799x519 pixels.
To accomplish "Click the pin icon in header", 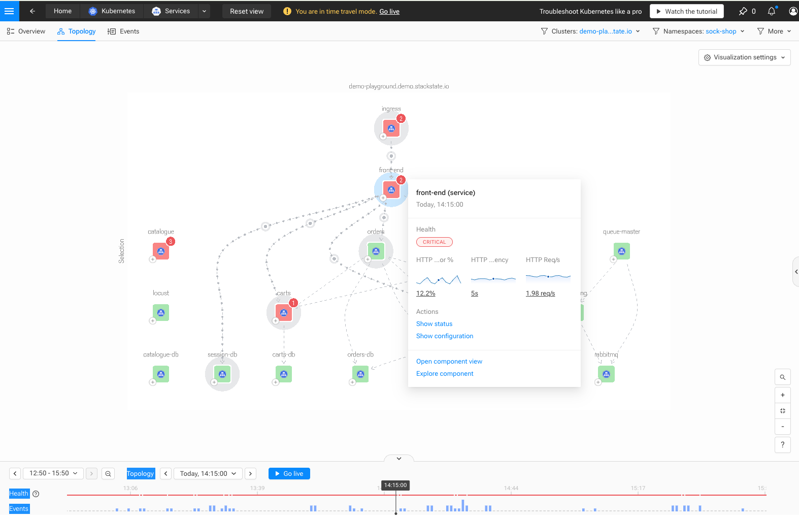I will pos(743,11).
